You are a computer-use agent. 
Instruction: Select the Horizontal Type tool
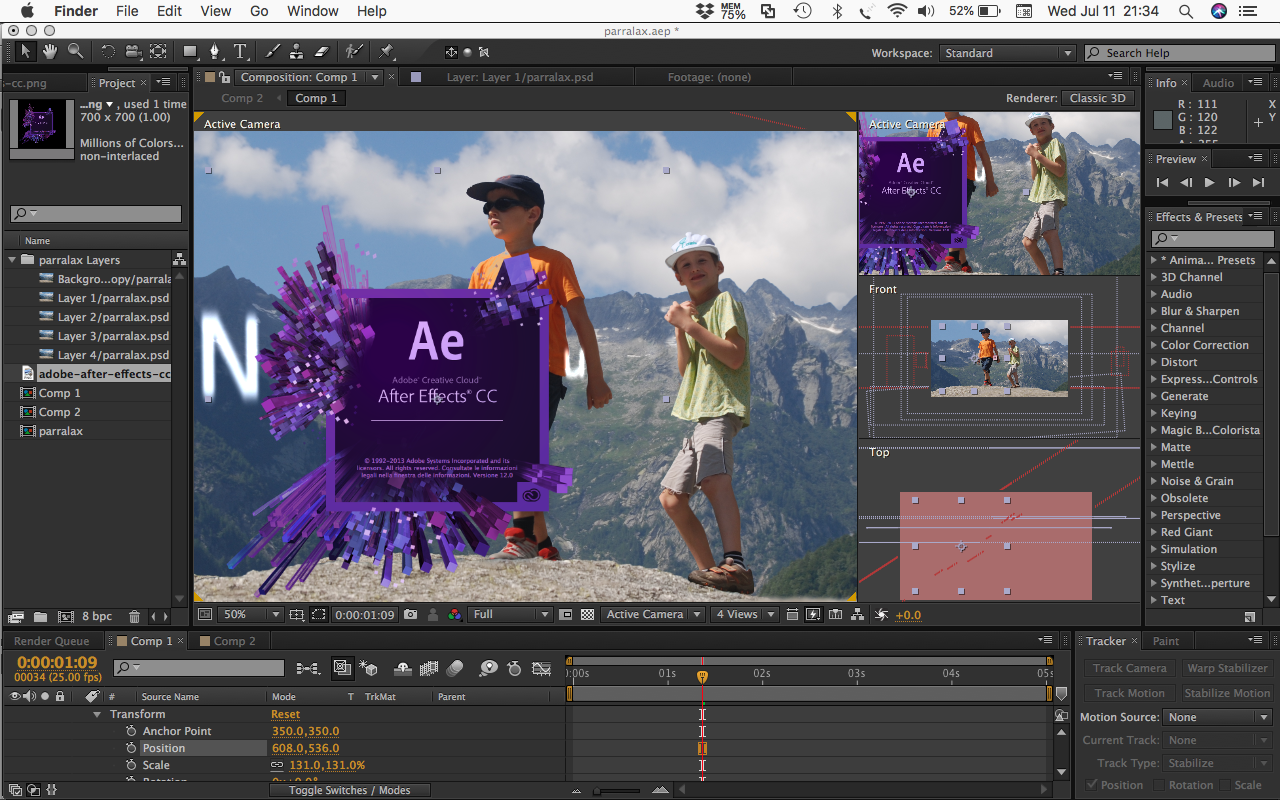[240, 51]
